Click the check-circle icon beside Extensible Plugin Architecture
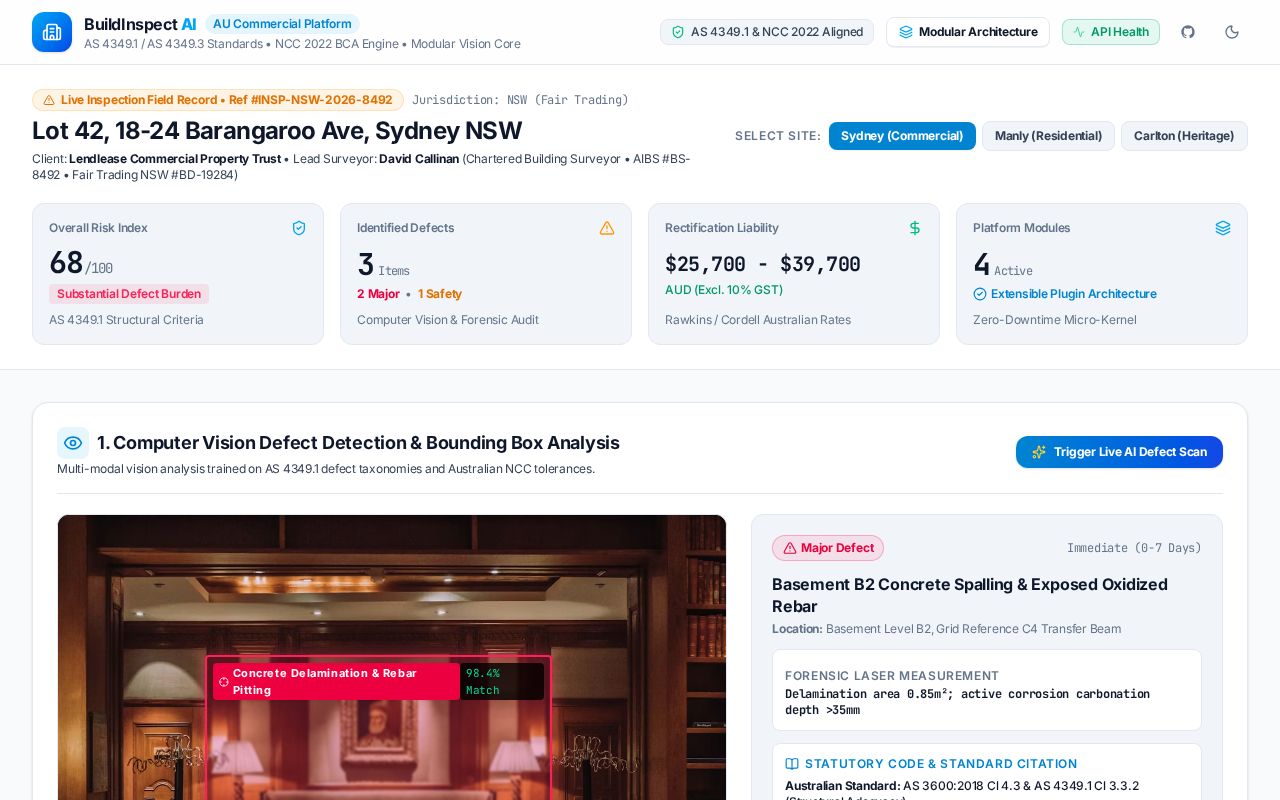1280x800 pixels. [x=980, y=294]
